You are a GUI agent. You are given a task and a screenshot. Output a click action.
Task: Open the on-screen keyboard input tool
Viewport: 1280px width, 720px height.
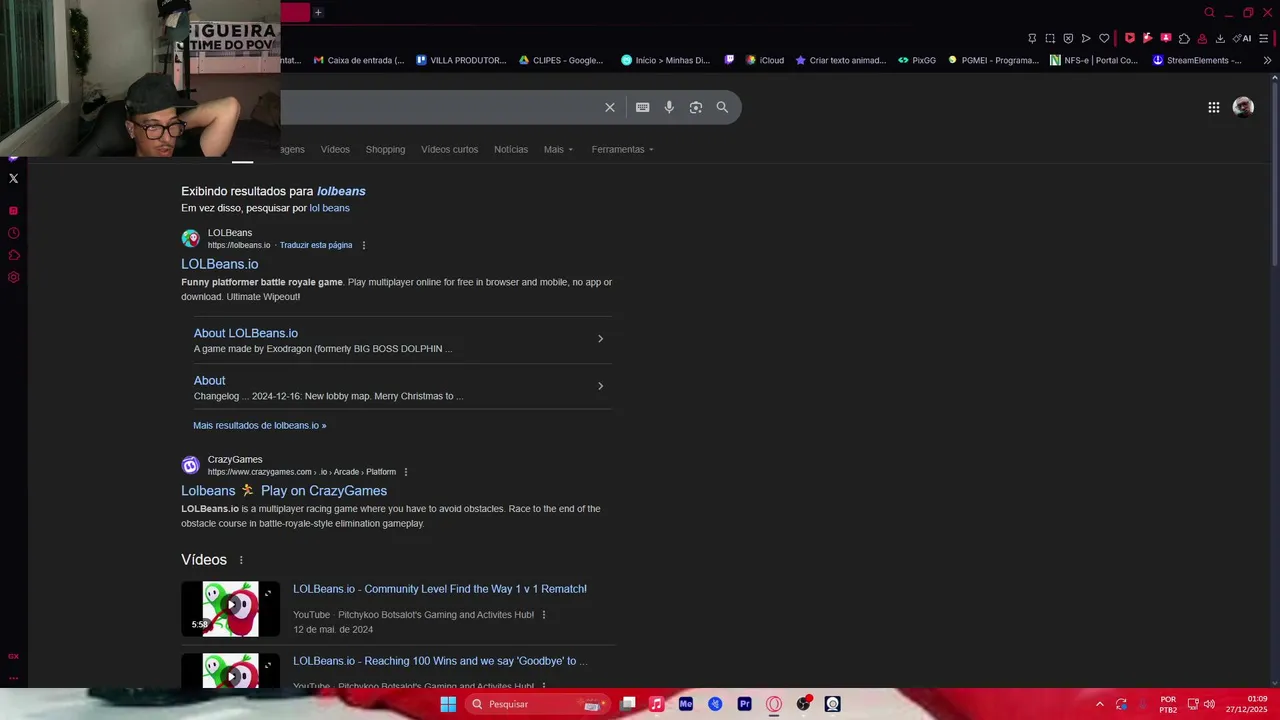coord(643,107)
